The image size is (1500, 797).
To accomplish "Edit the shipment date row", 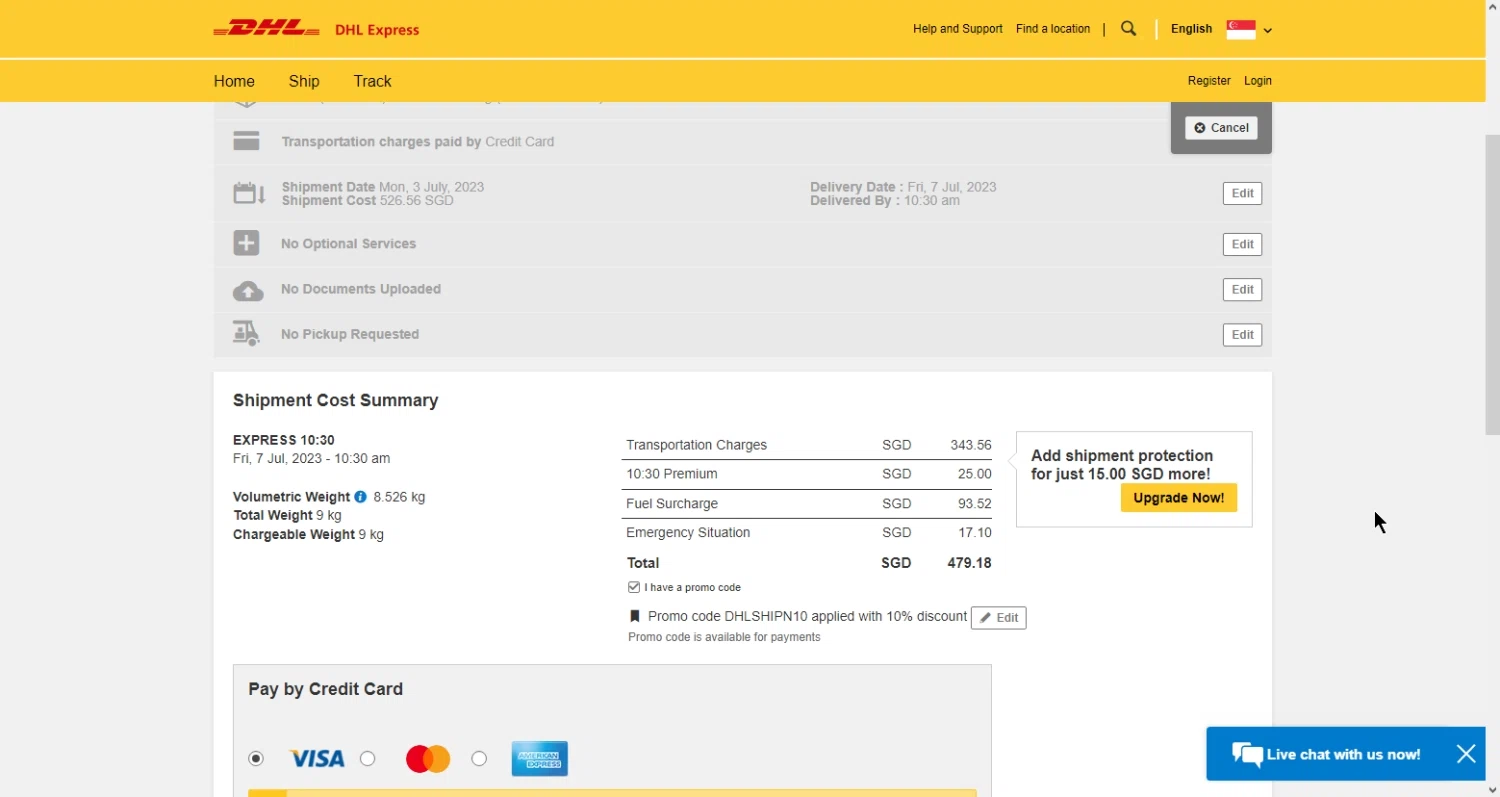I will point(1242,194).
